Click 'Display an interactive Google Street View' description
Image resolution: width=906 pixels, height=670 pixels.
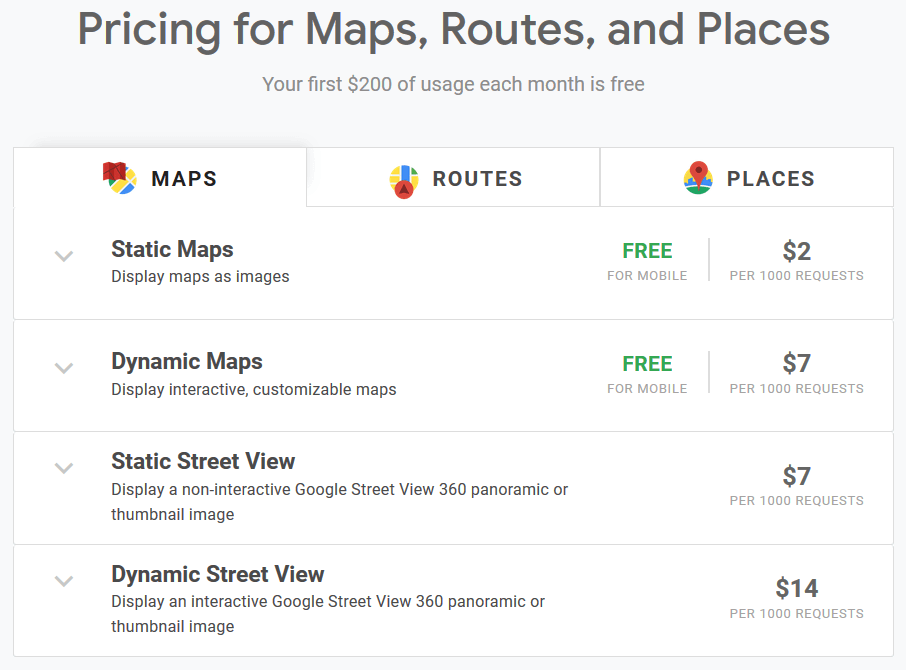tap(328, 613)
